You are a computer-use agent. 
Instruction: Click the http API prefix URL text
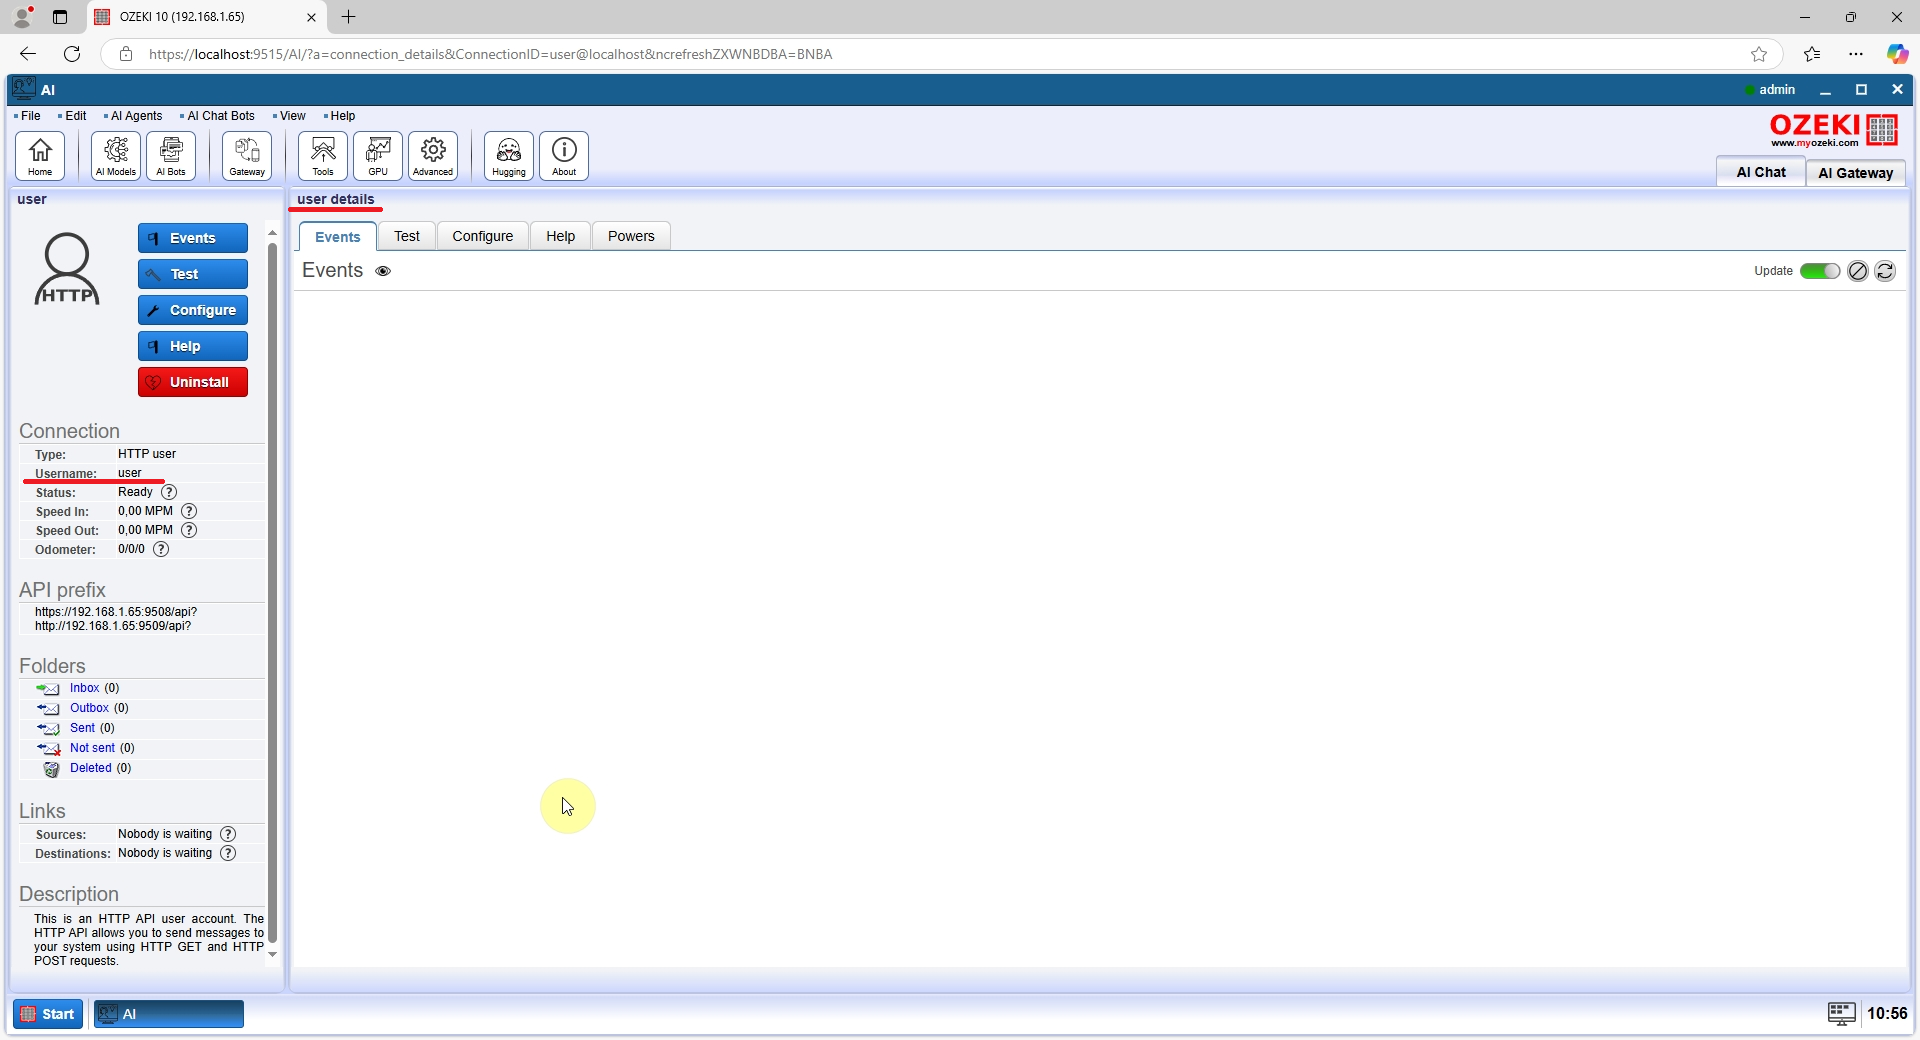click(113, 626)
